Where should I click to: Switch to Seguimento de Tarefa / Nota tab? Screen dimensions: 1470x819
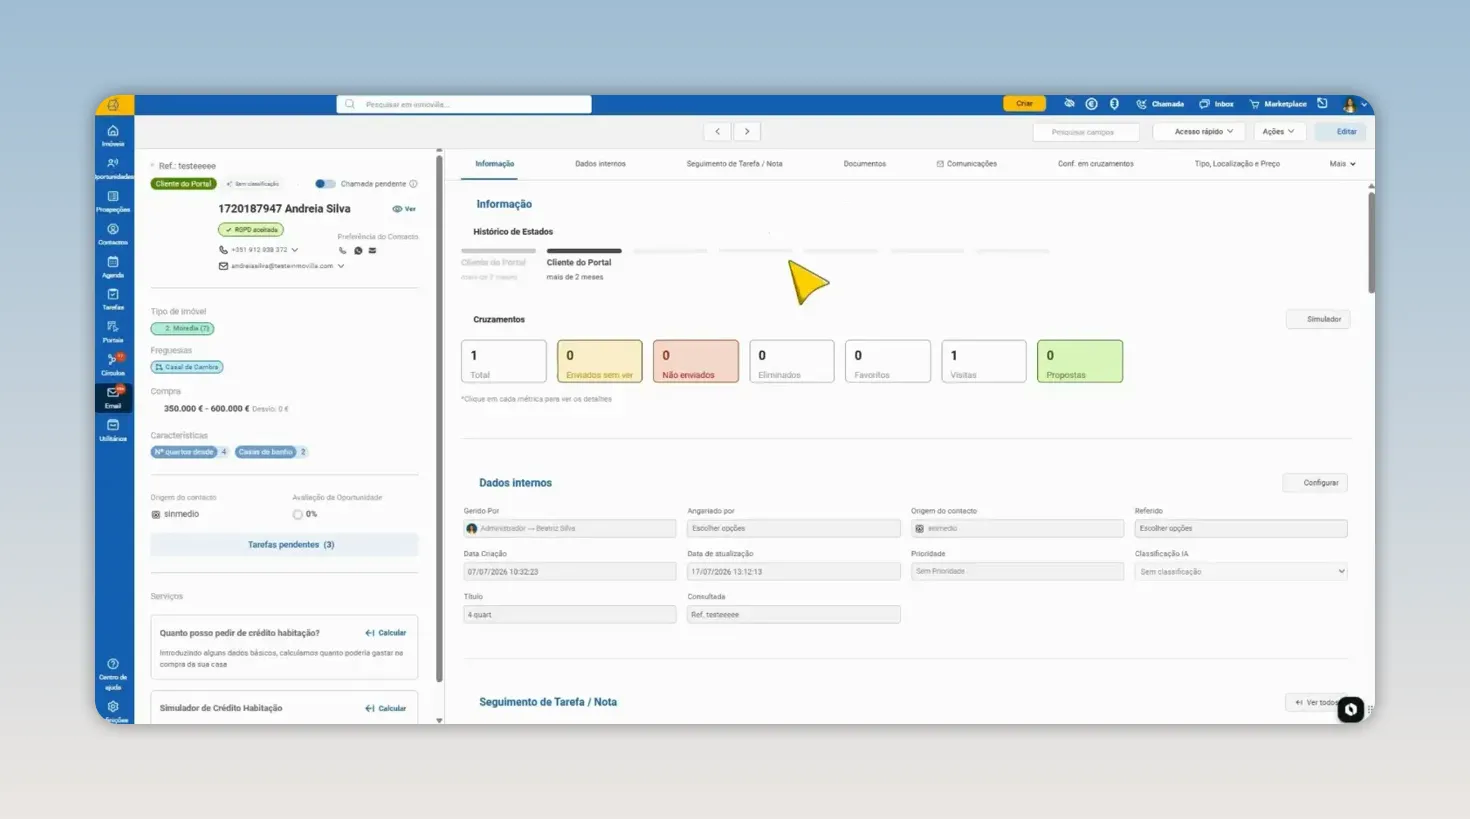click(x=734, y=164)
